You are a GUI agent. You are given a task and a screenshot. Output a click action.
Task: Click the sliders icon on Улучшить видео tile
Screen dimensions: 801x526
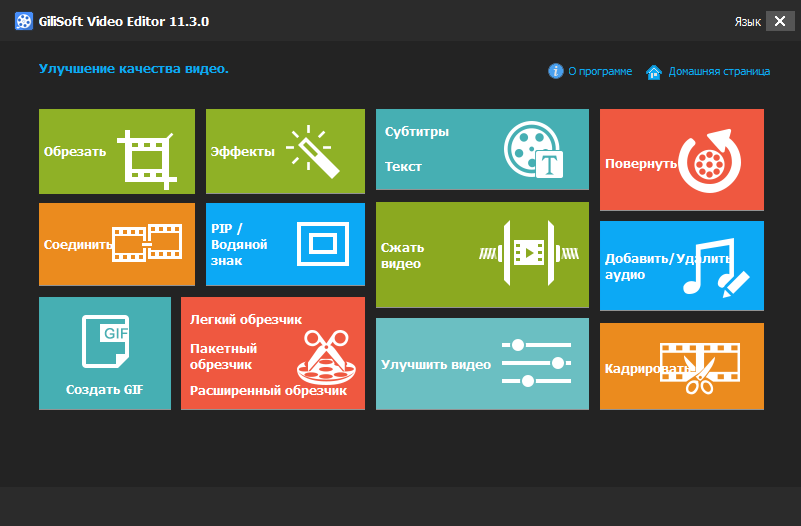point(536,363)
